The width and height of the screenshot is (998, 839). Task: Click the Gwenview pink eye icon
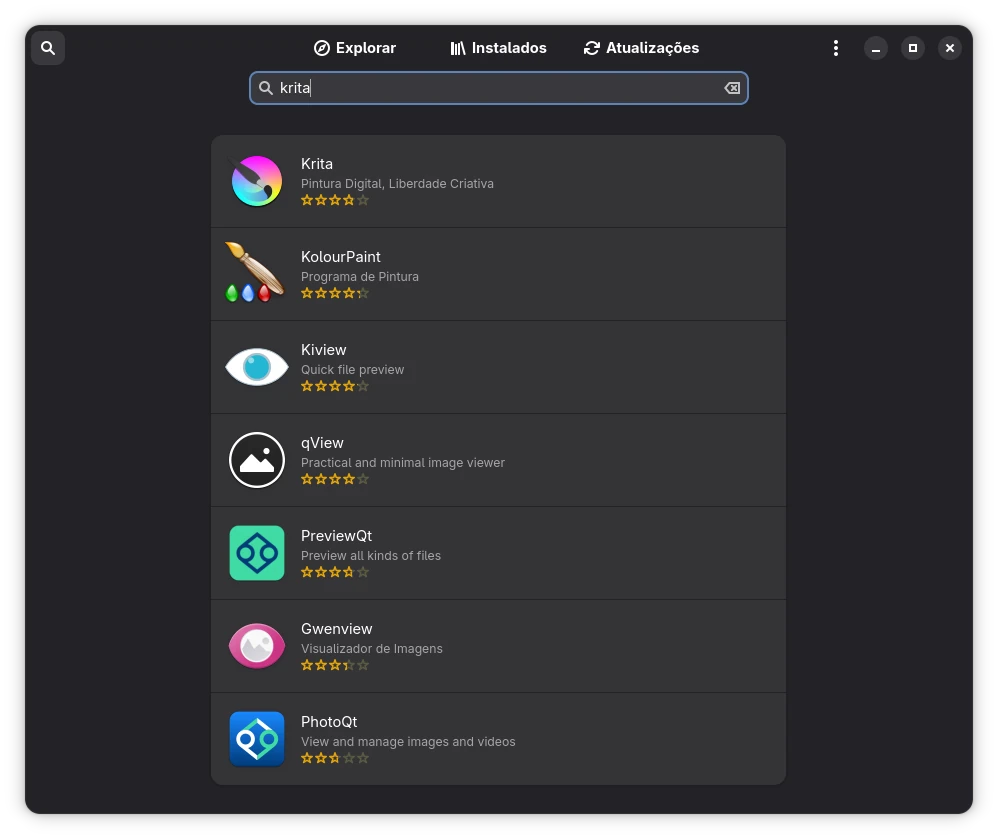point(257,645)
